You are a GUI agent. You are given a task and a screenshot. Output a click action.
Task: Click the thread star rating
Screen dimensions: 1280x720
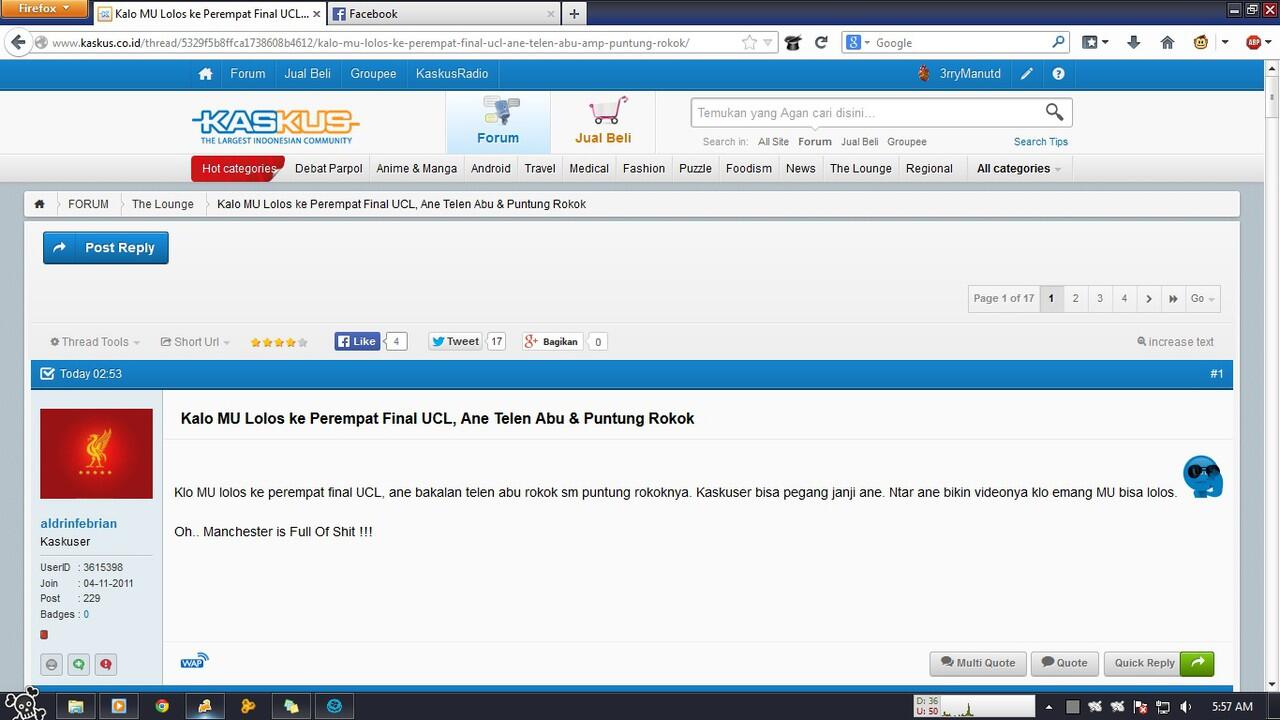tap(278, 342)
